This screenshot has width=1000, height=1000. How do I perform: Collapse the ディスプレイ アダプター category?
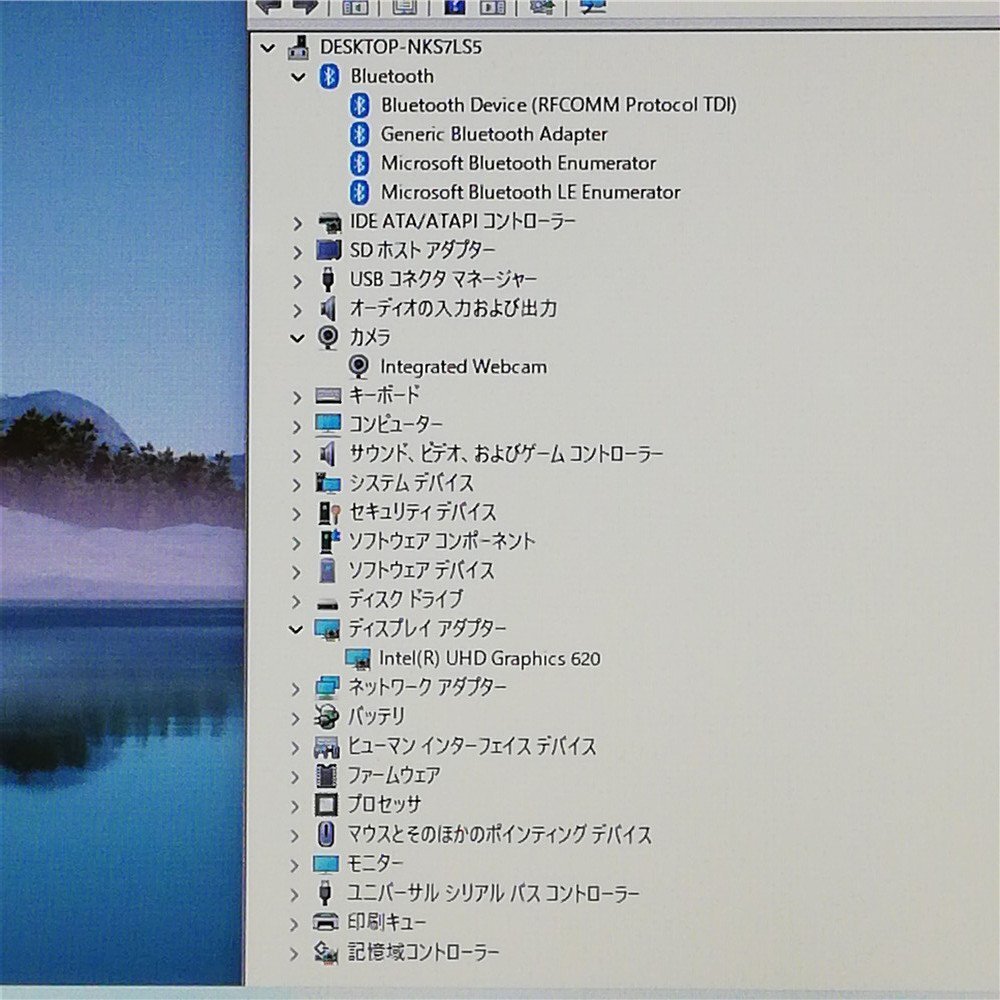coord(295,629)
